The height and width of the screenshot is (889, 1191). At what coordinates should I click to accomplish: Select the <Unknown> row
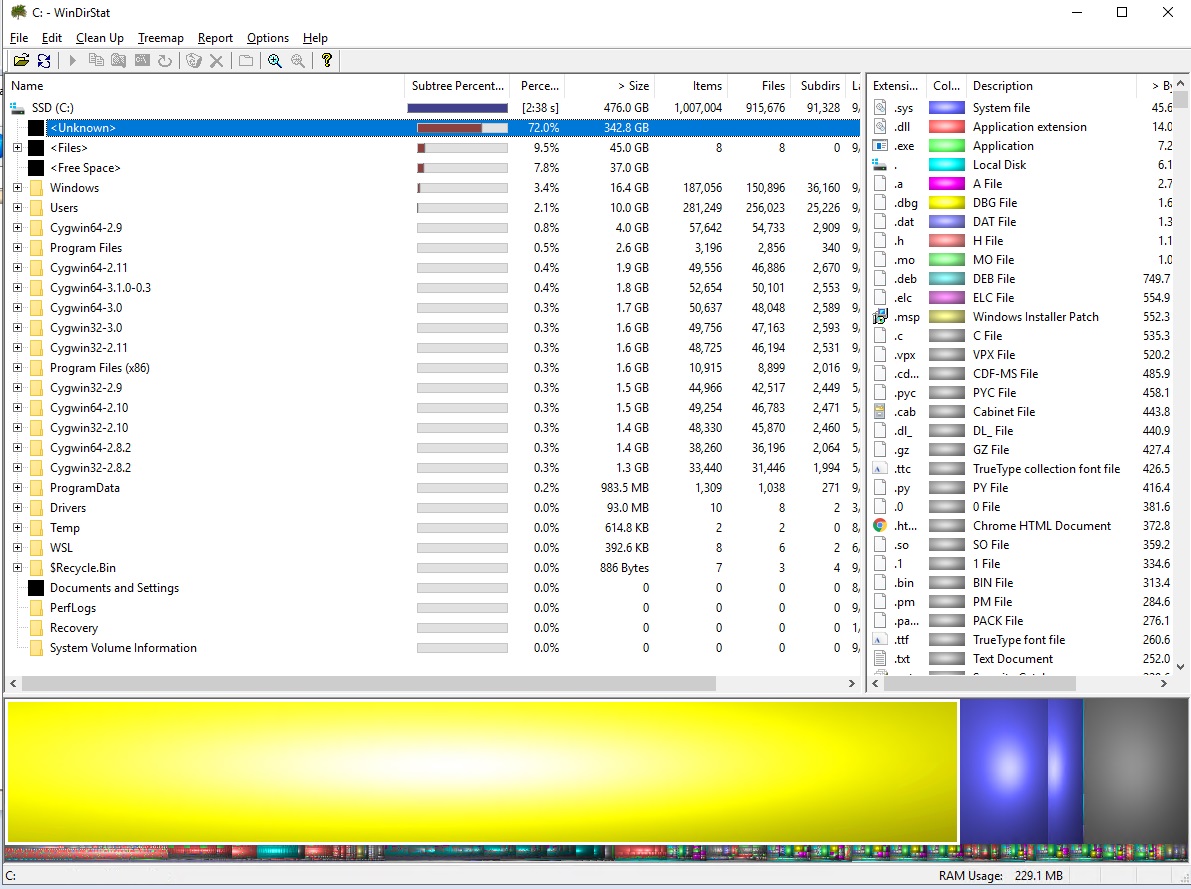click(x=433, y=128)
